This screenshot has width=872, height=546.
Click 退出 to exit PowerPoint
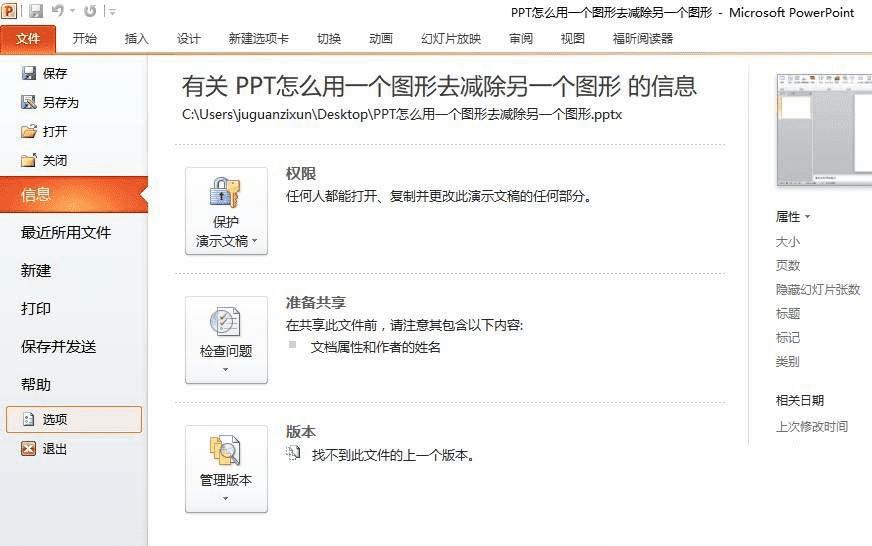44,449
